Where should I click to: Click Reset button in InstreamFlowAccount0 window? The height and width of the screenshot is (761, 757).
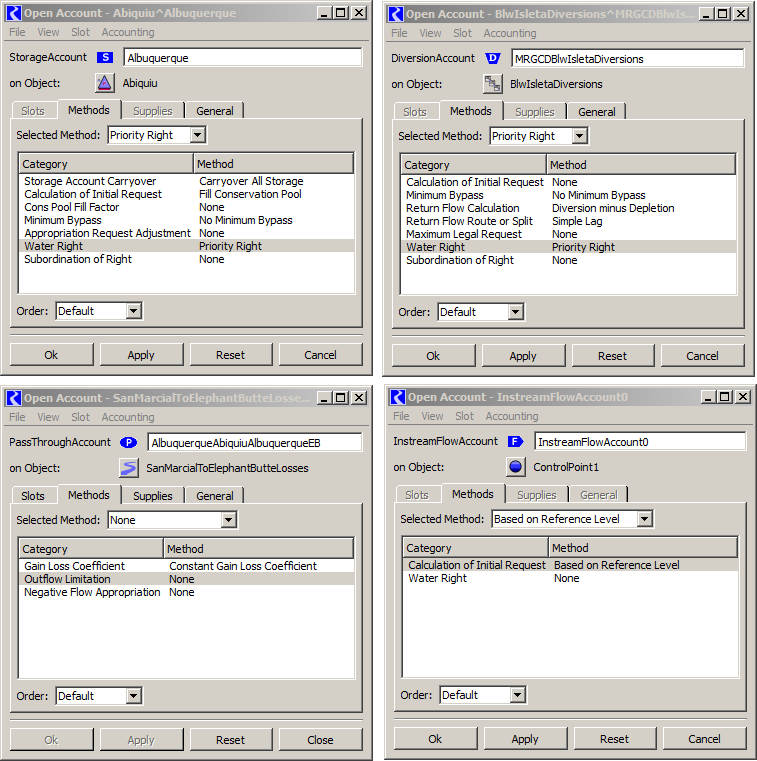[x=614, y=739]
